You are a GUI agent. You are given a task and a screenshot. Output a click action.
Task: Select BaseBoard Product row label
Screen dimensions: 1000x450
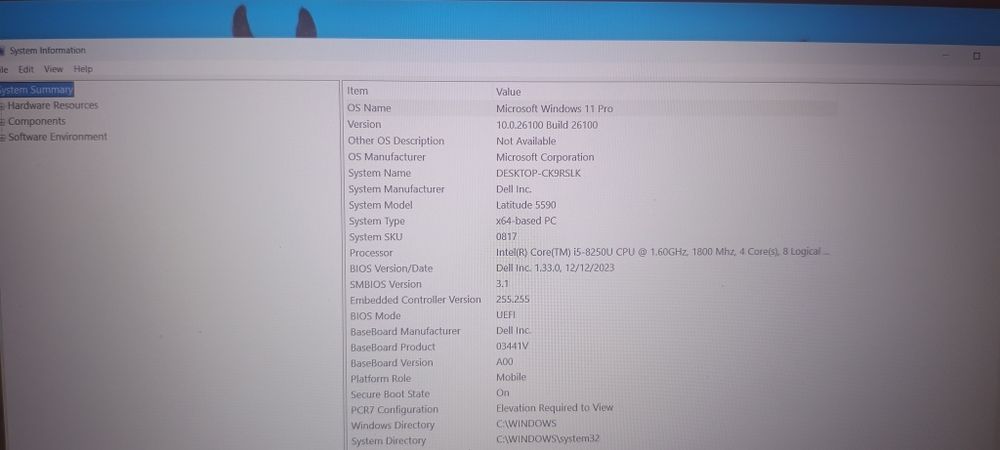click(x=393, y=347)
